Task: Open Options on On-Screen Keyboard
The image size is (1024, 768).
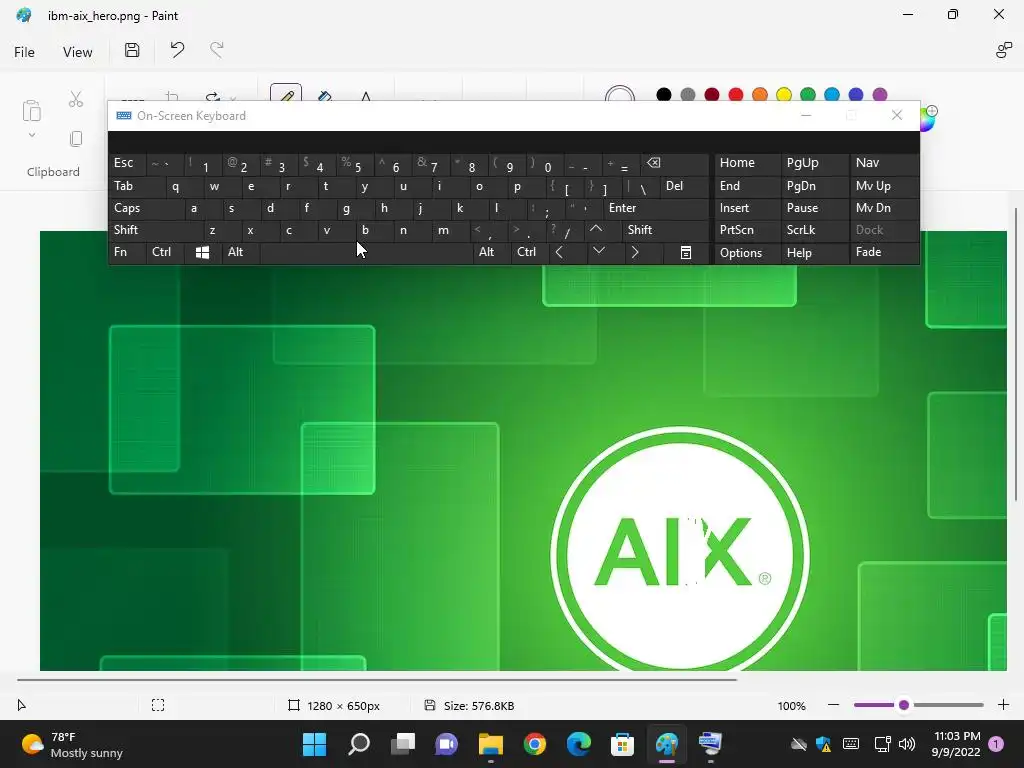Action: pos(748,252)
